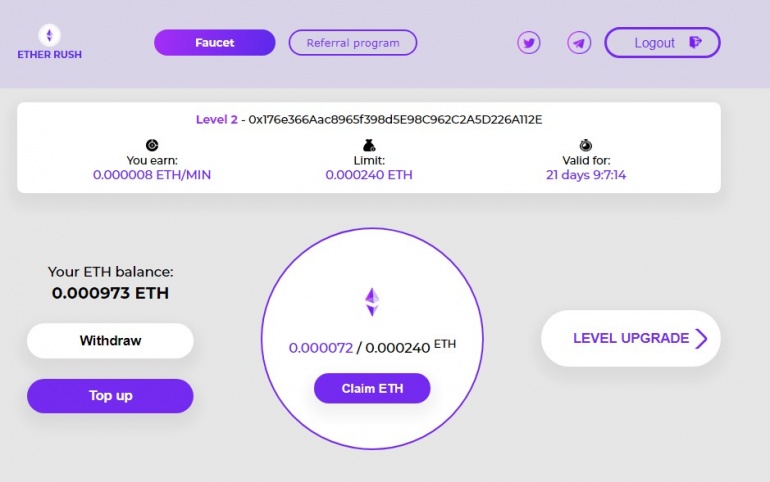
Task: Open the Twitter icon link
Action: (x=529, y=43)
